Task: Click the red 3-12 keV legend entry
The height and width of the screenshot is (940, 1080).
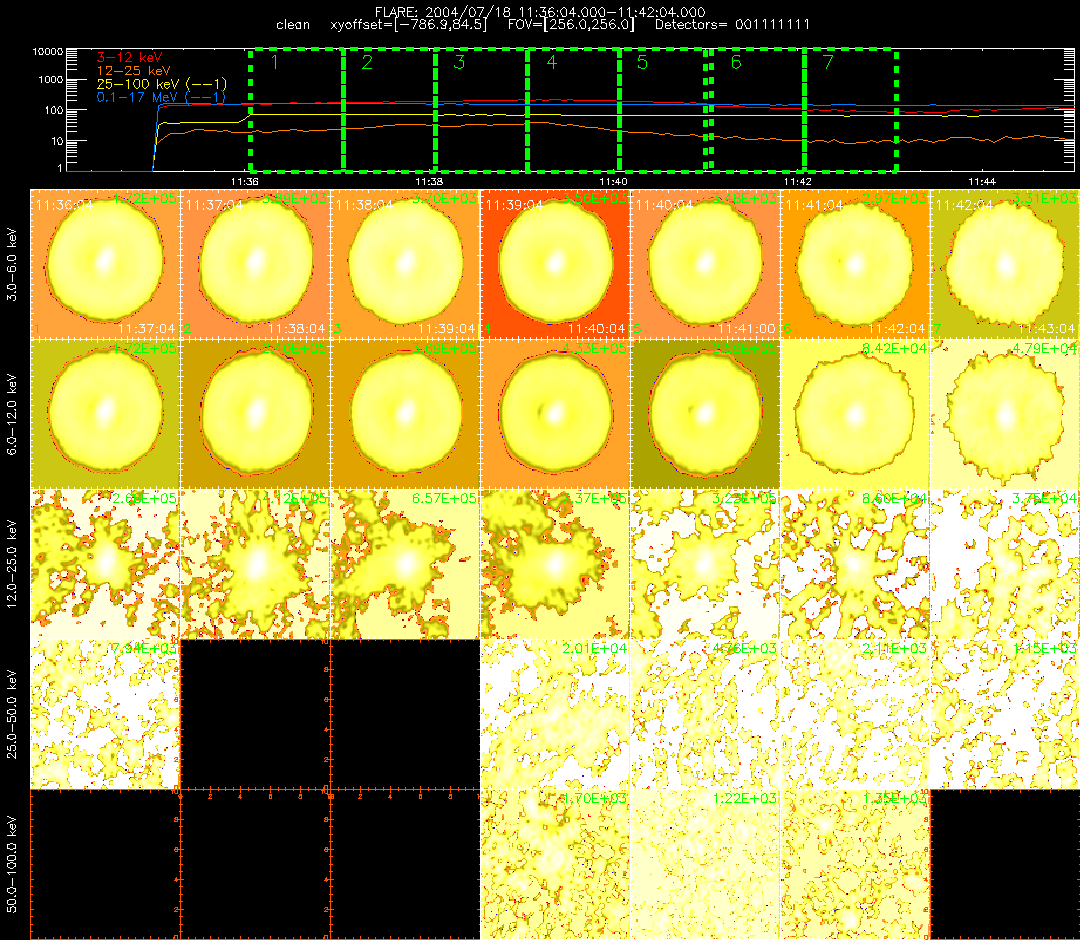Action: pyautogui.click(x=129, y=57)
